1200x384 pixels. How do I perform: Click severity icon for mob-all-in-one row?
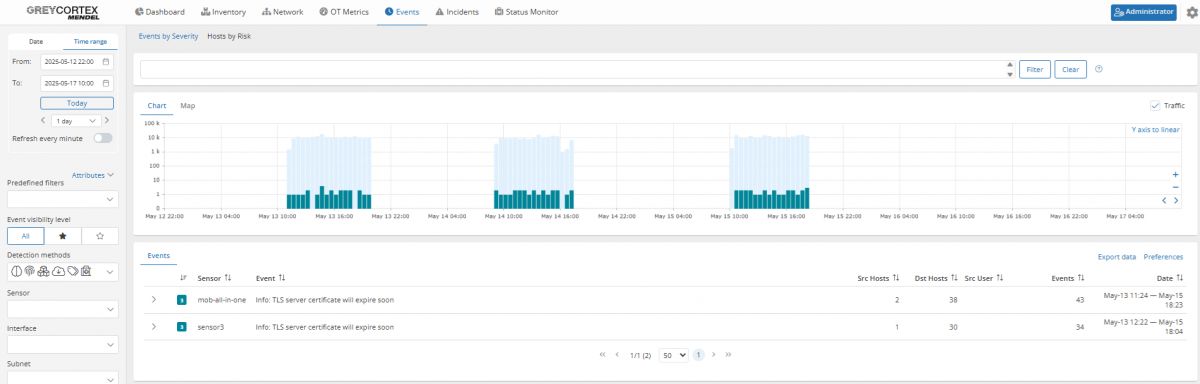[x=182, y=299]
